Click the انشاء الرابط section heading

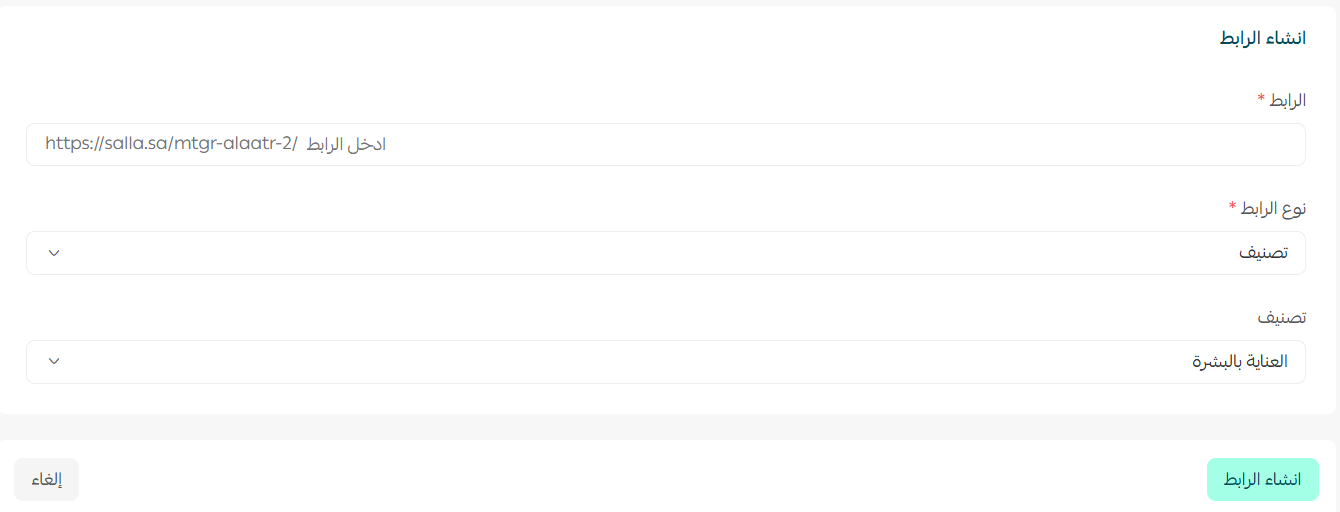tap(1262, 38)
